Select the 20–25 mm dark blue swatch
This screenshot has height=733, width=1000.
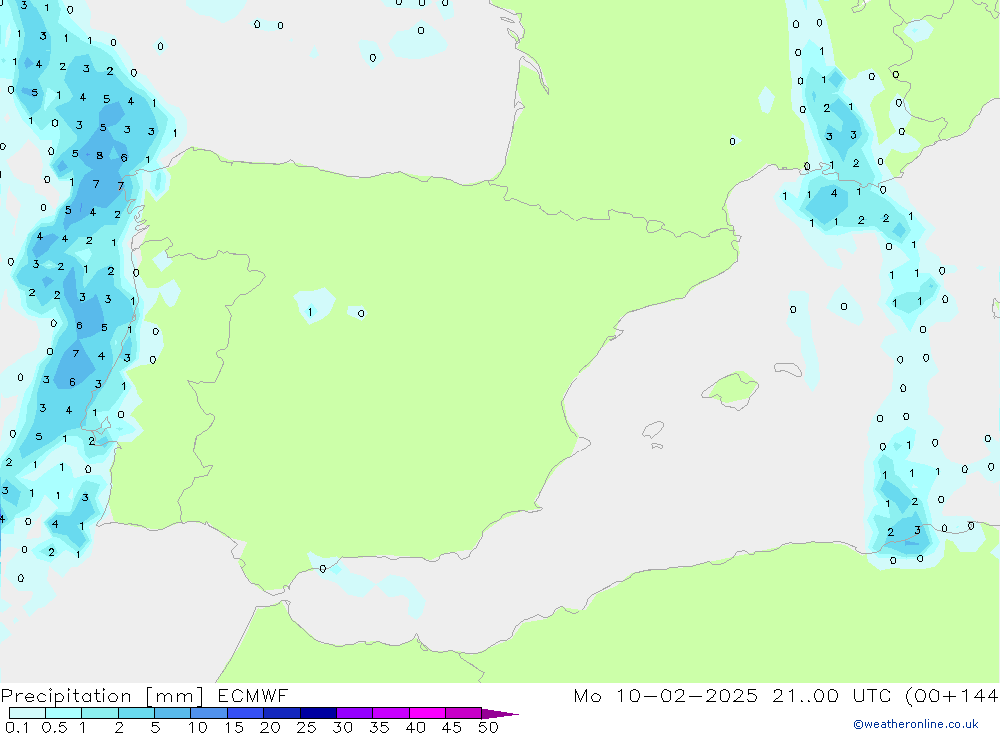pos(282,713)
